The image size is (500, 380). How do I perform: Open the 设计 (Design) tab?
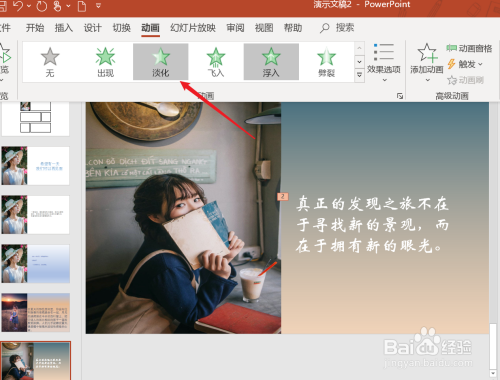coord(92,28)
